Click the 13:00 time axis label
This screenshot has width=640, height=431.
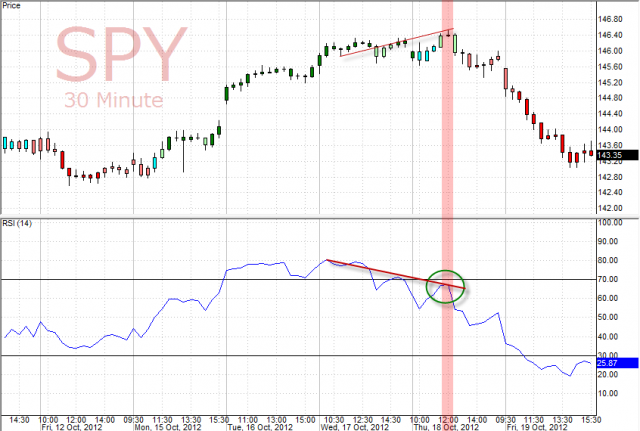277,420
